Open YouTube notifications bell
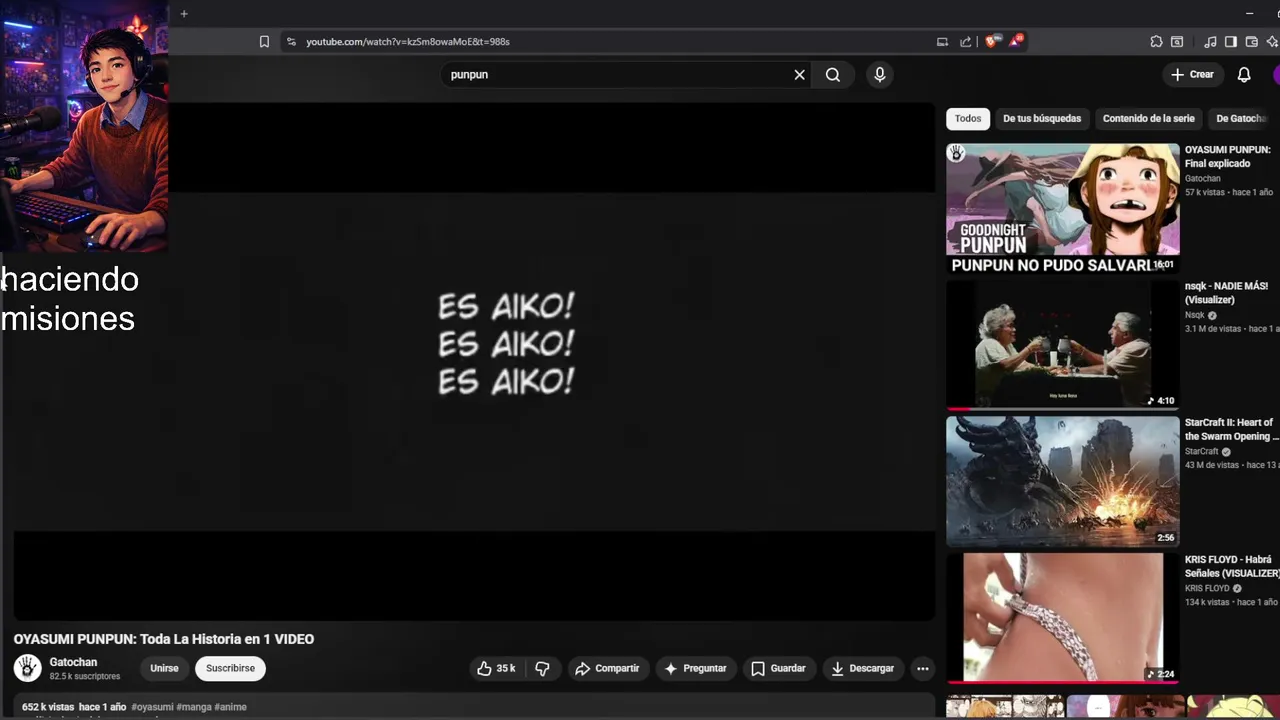 (x=1244, y=75)
